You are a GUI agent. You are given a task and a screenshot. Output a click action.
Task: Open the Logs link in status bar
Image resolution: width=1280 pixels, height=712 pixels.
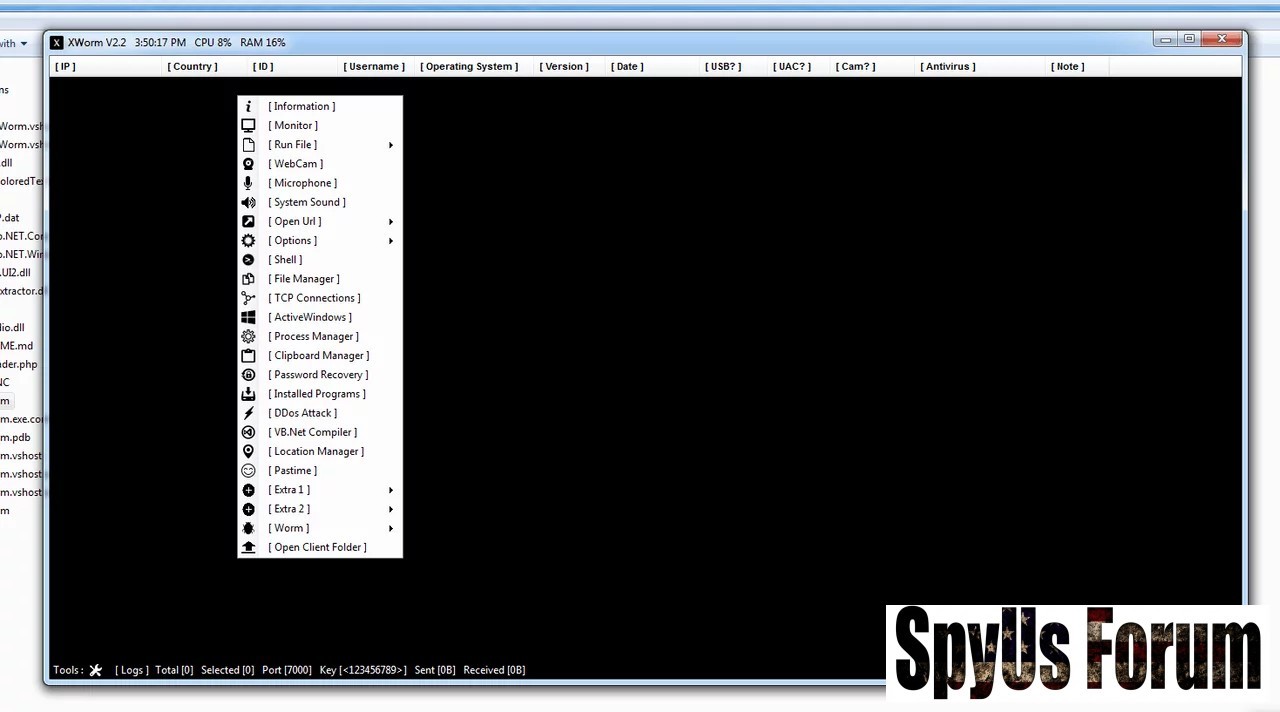tap(131, 670)
